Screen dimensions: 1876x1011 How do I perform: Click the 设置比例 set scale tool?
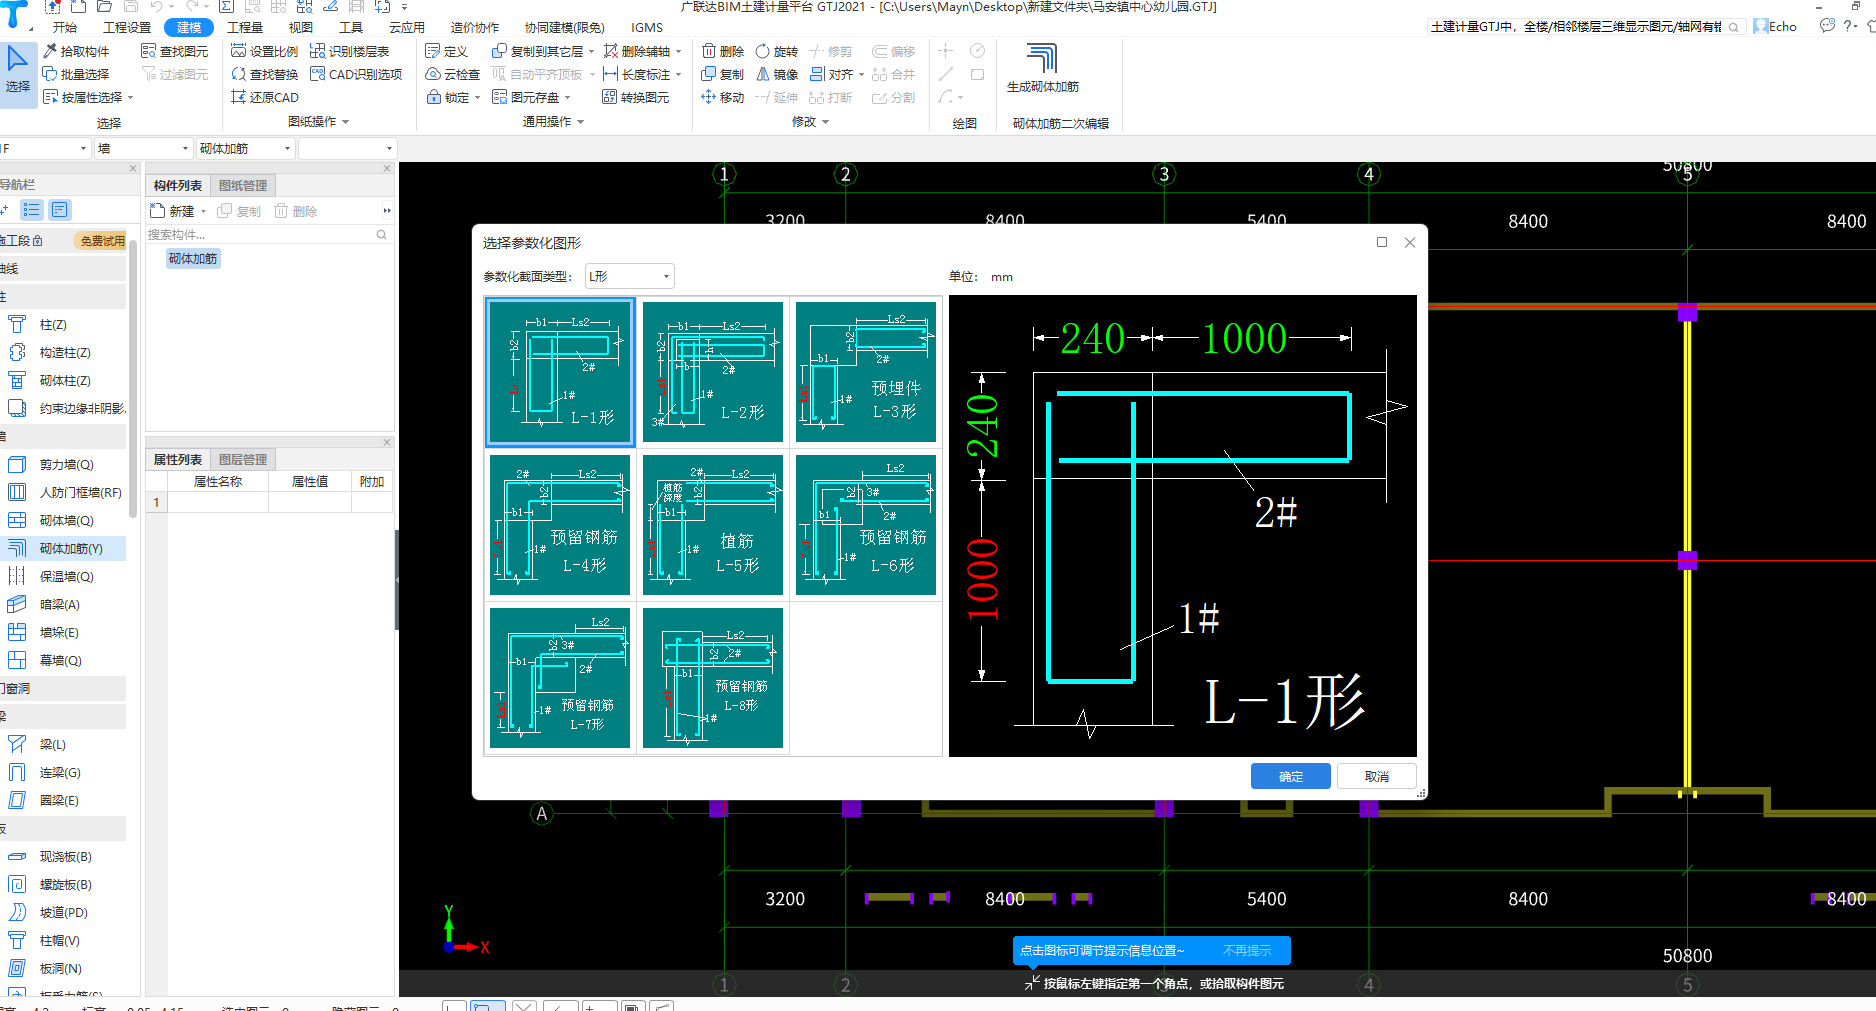(264, 51)
